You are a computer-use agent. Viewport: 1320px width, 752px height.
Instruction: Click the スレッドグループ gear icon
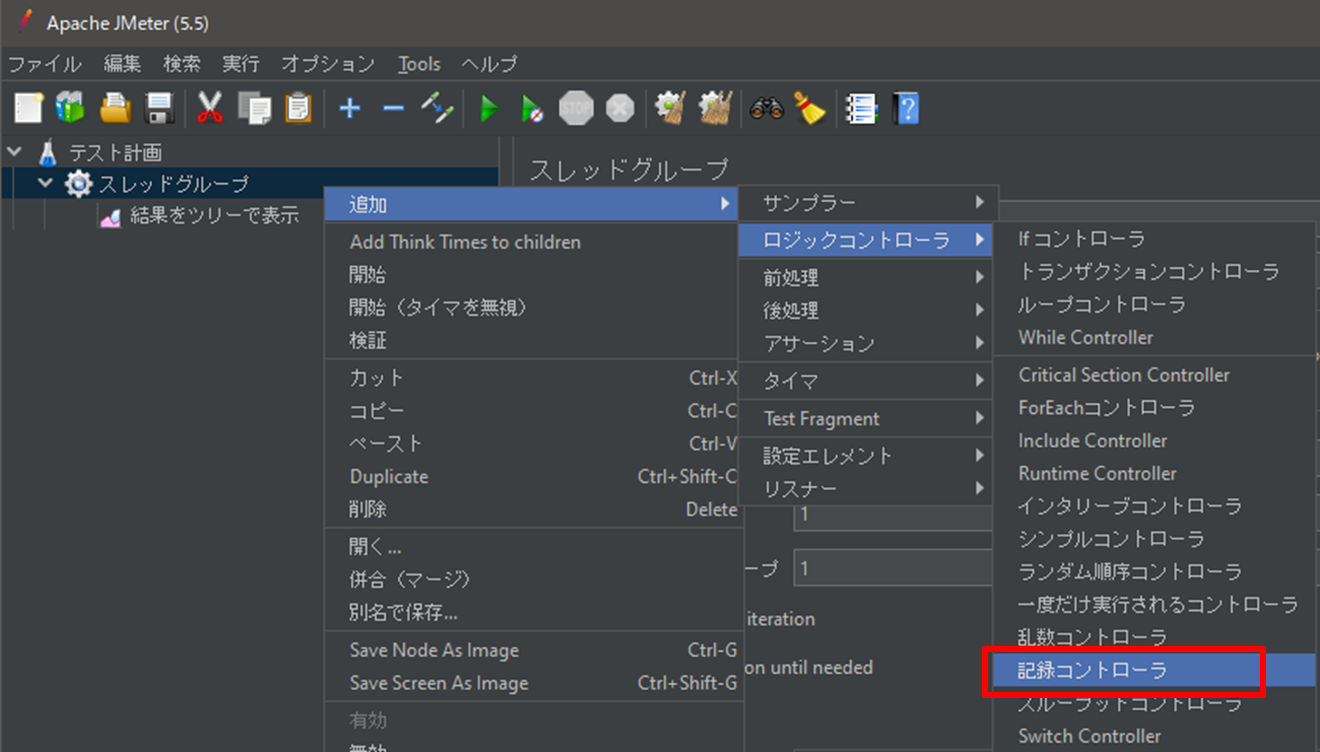[x=78, y=184]
